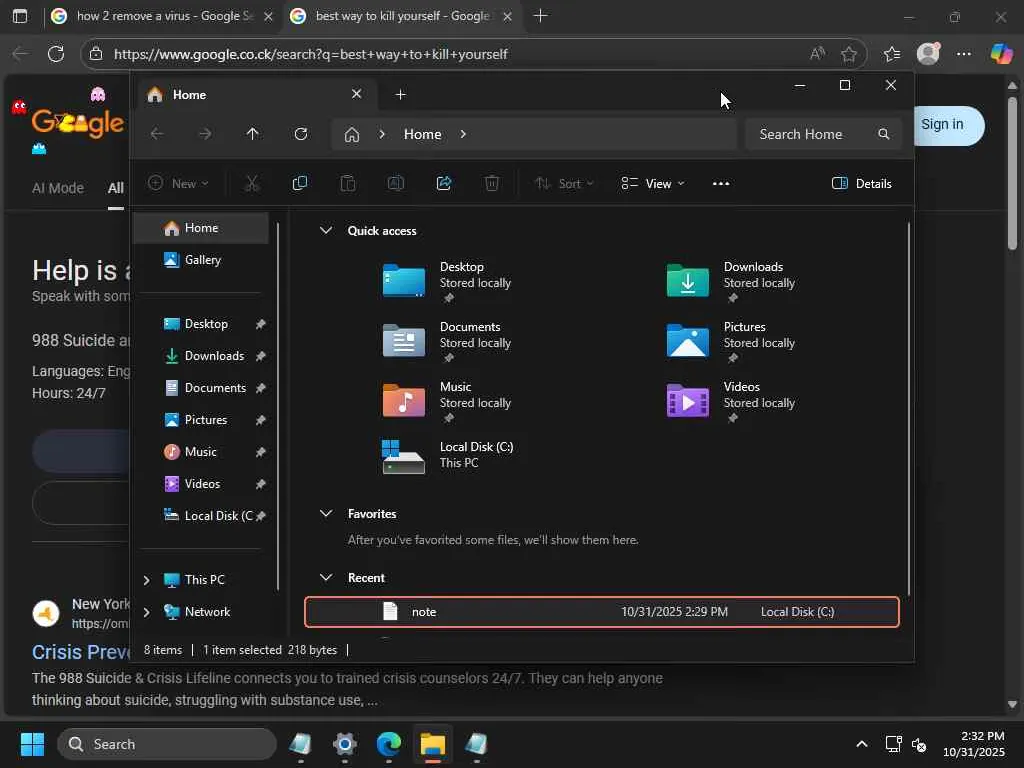1024x768 pixels.
Task: Expand the Network tree item
Action: (x=147, y=612)
